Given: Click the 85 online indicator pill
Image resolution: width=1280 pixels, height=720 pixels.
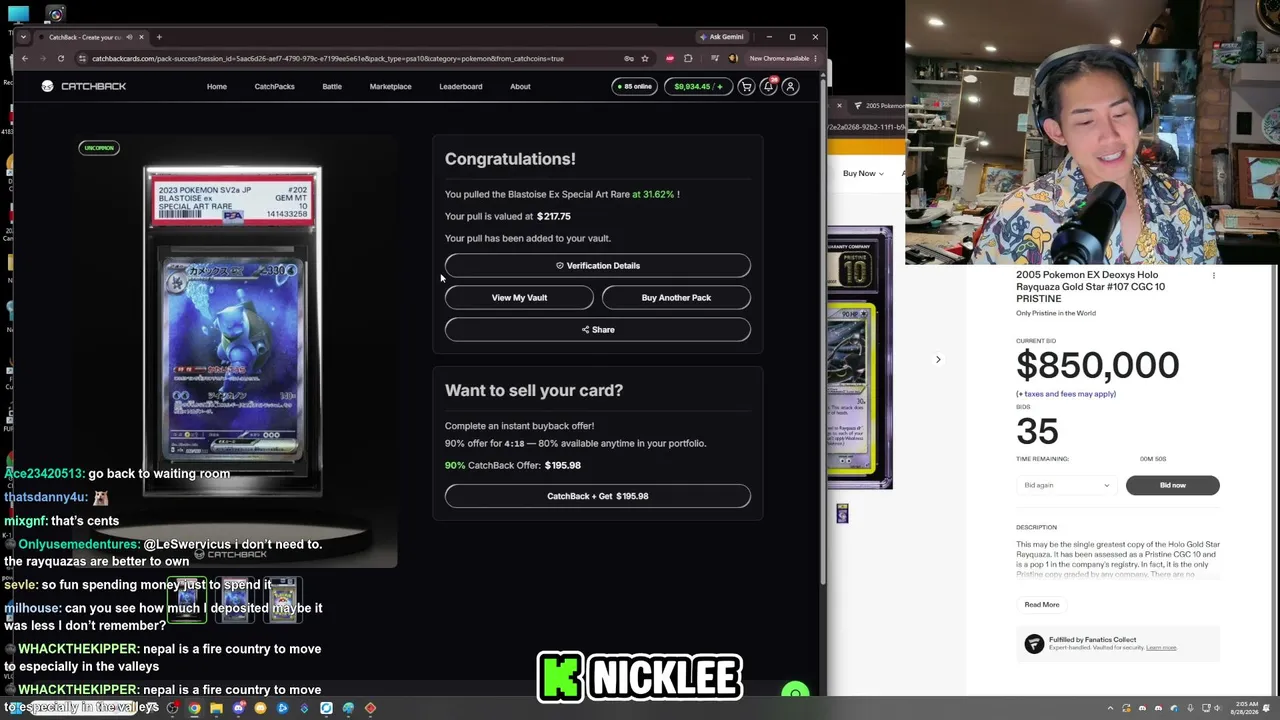Looking at the screenshot, I should tap(634, 87).
